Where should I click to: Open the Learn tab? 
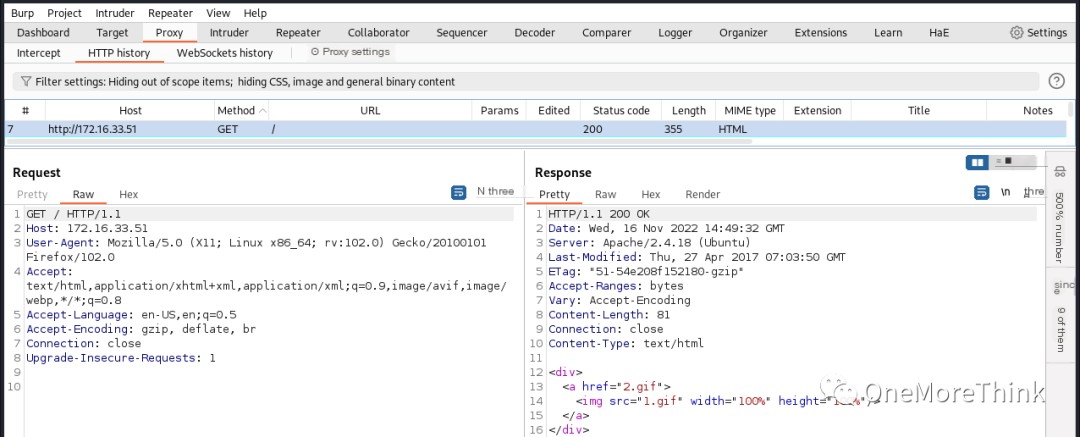(x=889, y=32)
